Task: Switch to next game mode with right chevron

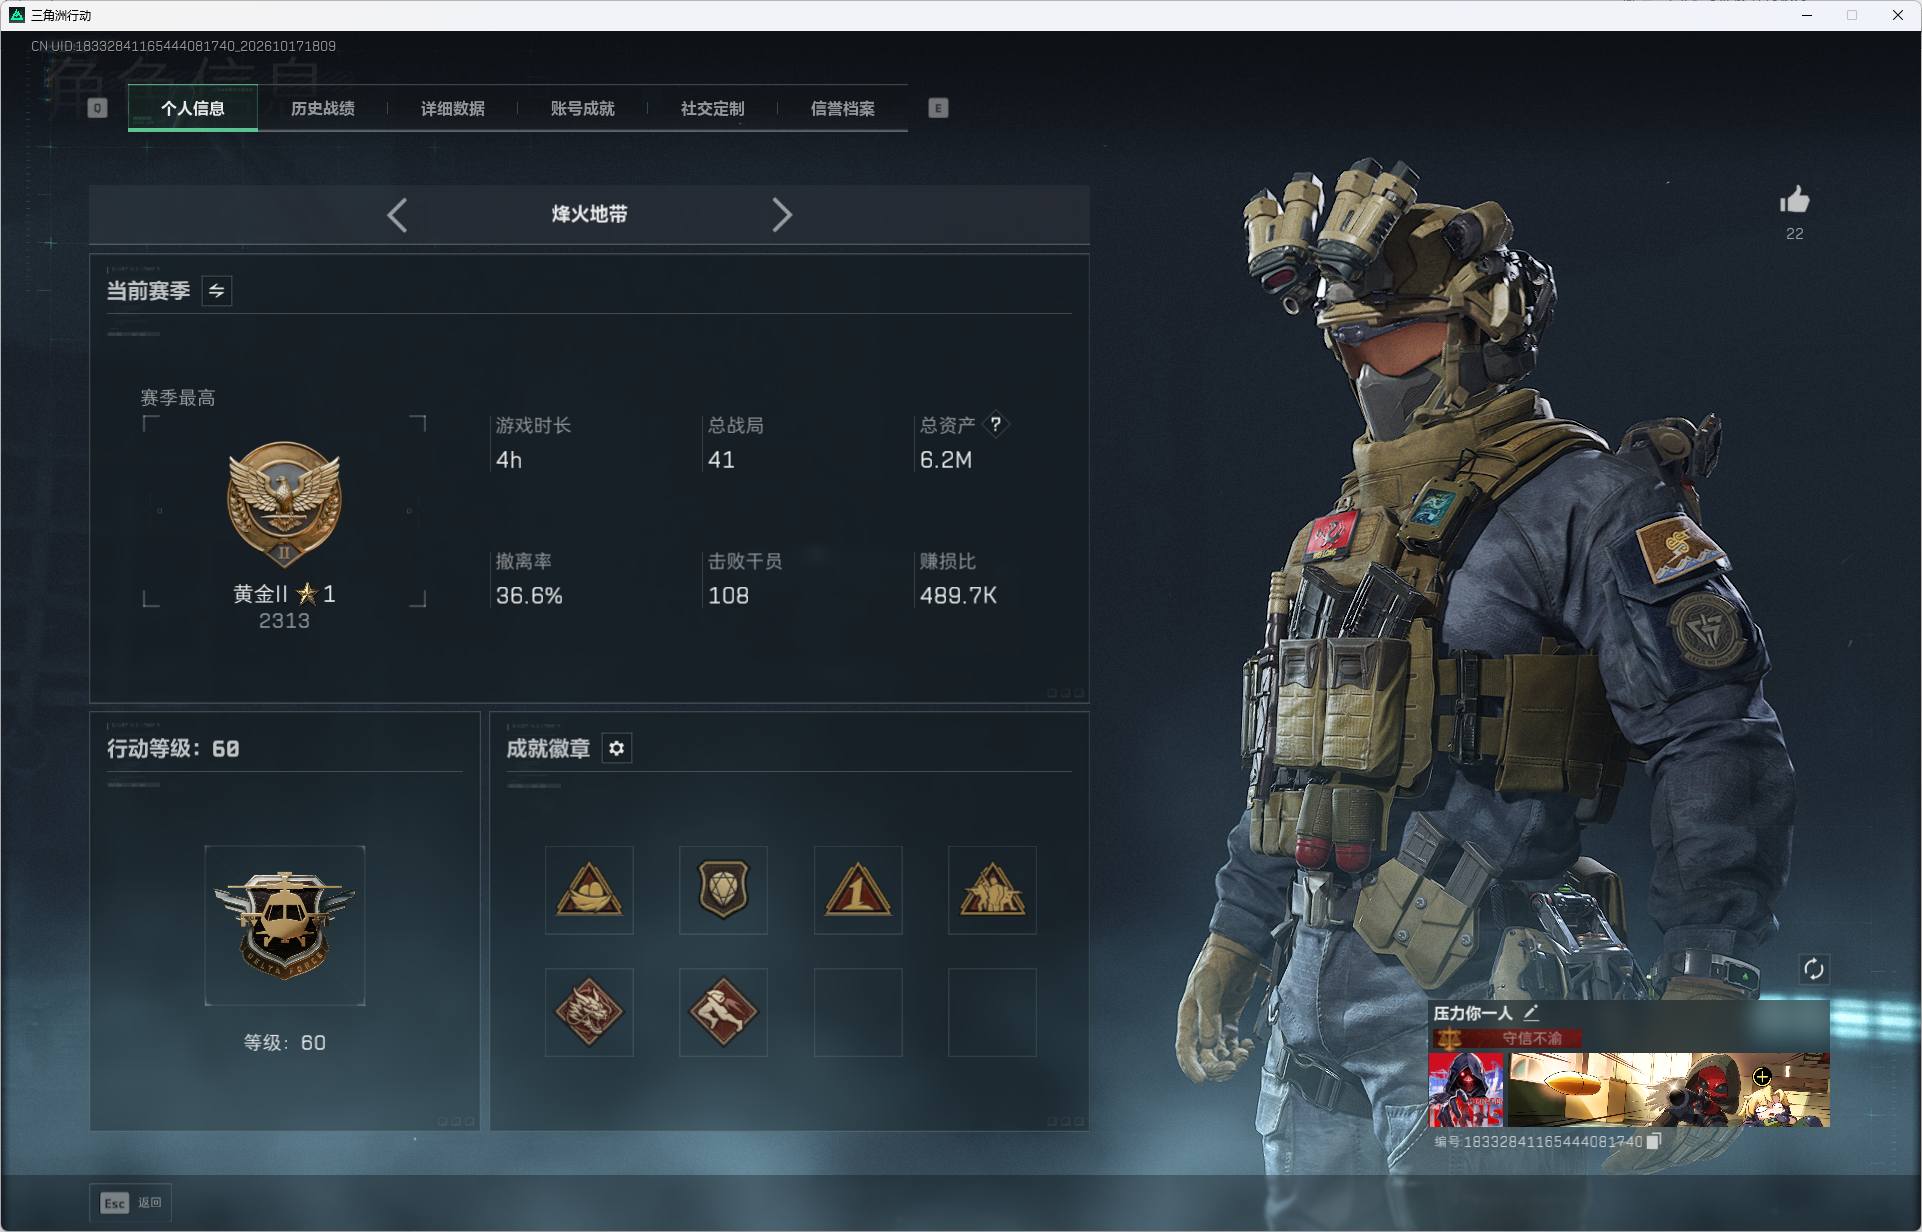Action: pyautogui.click(x=782, y=215)
